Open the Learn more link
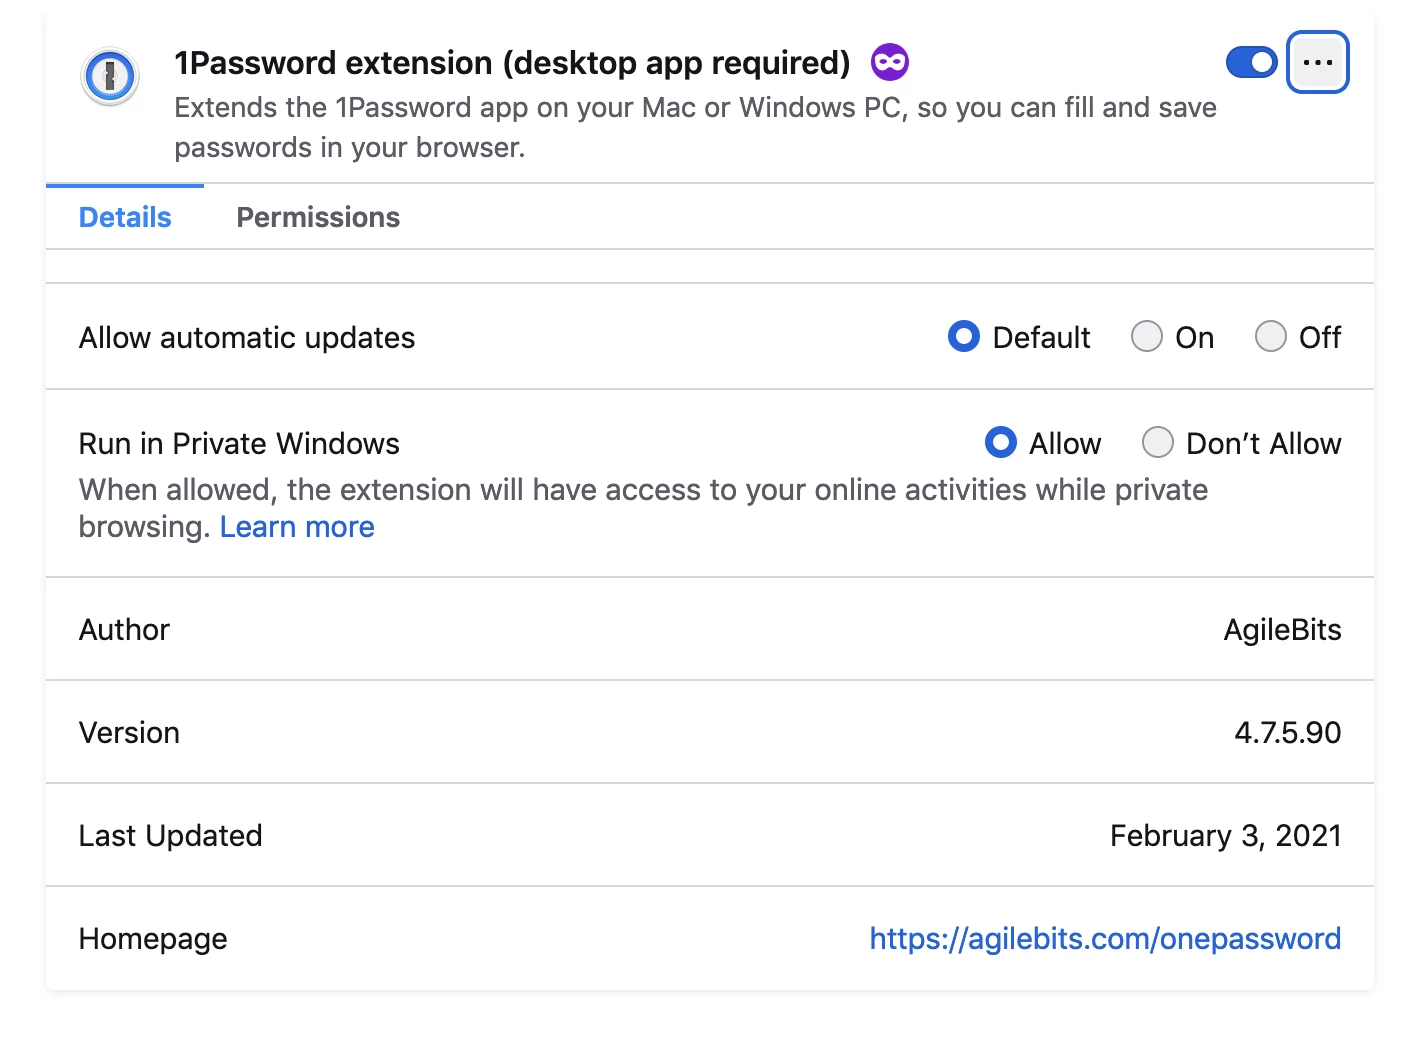The width and height of the screenshot is (1418, 1050). 297,527
